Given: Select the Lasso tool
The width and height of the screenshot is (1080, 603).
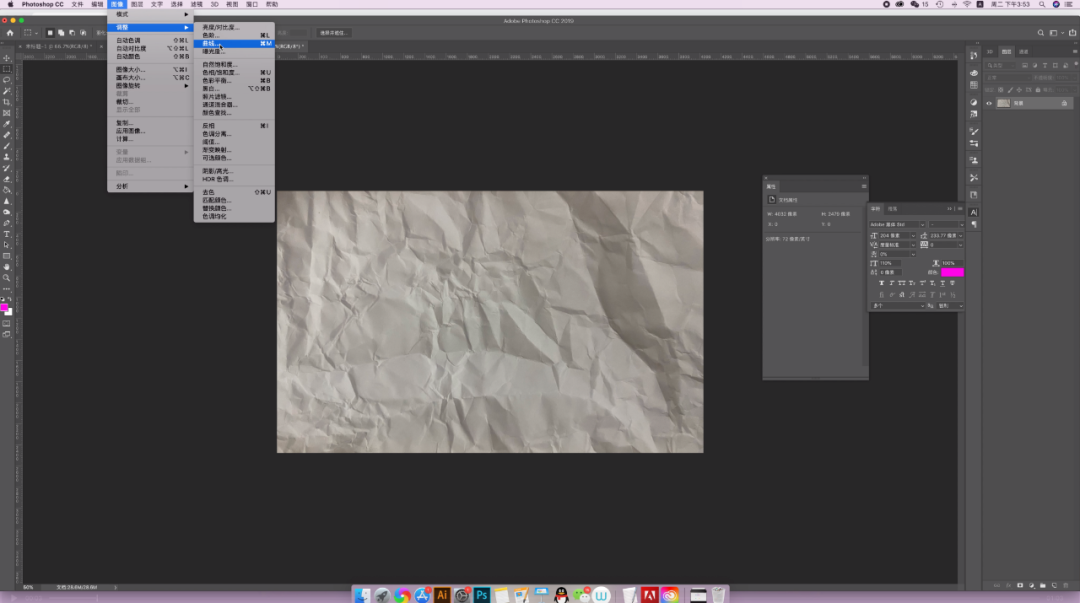Looking at the screenshot, I should [x=6, y=80].
